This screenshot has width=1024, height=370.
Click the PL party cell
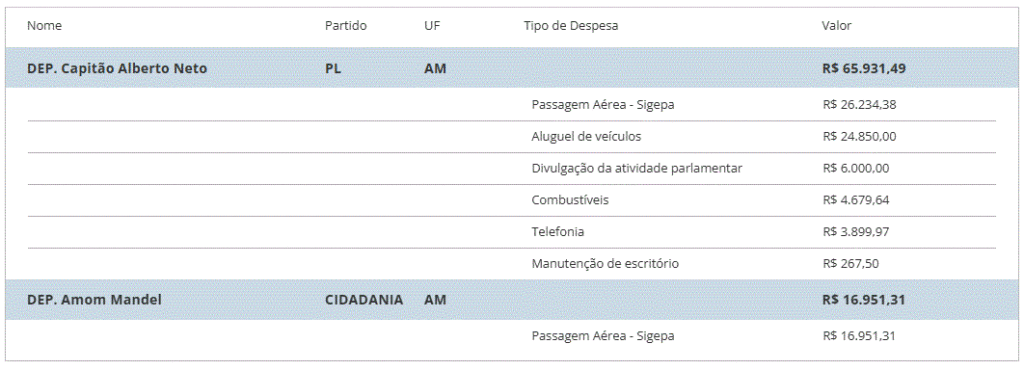(x=333, y=68)
